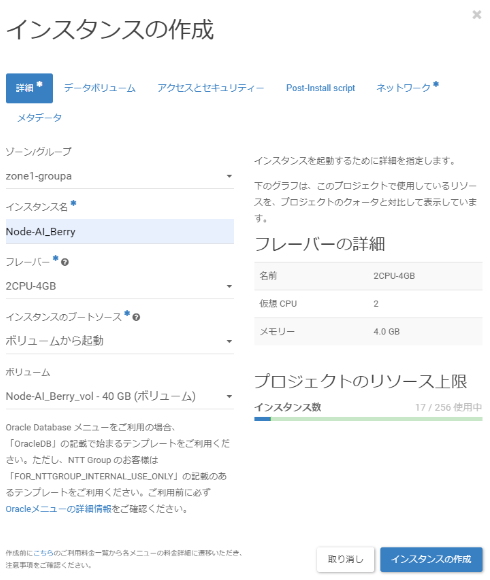Expand the 2CPU-4GB flavor dropdown

pos(120,286)
